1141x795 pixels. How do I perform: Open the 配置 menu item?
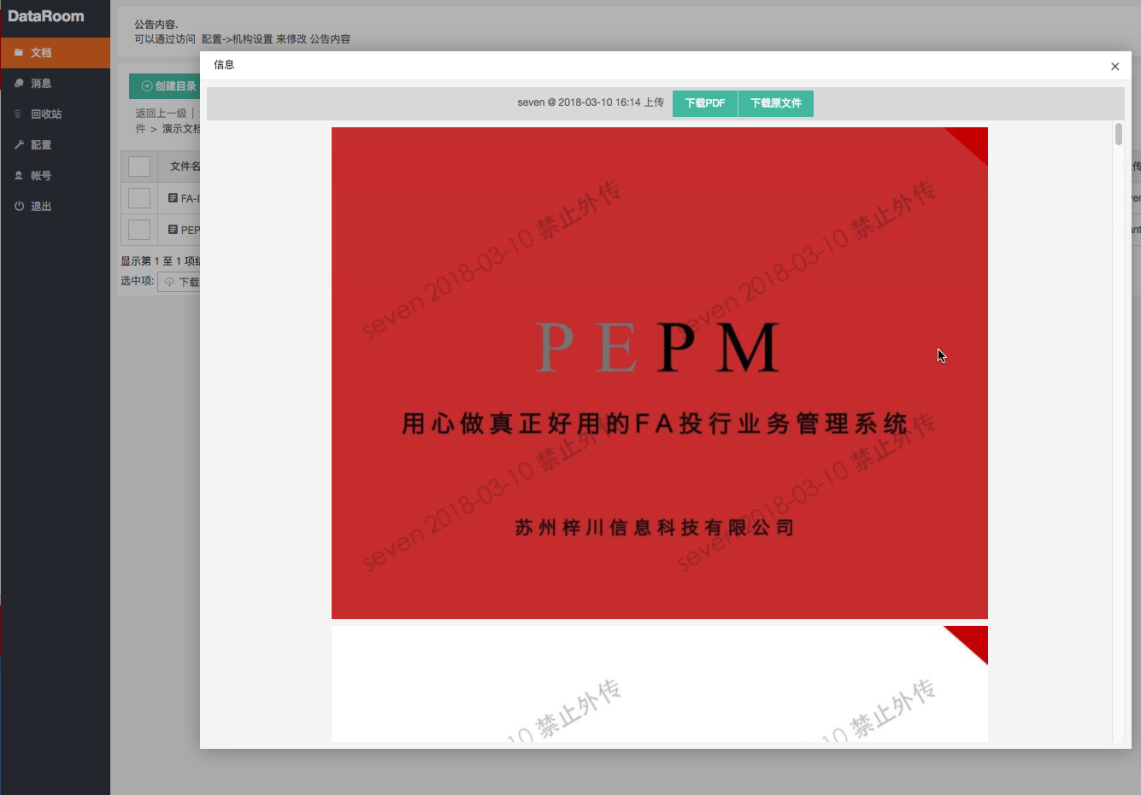click(55, 145)
